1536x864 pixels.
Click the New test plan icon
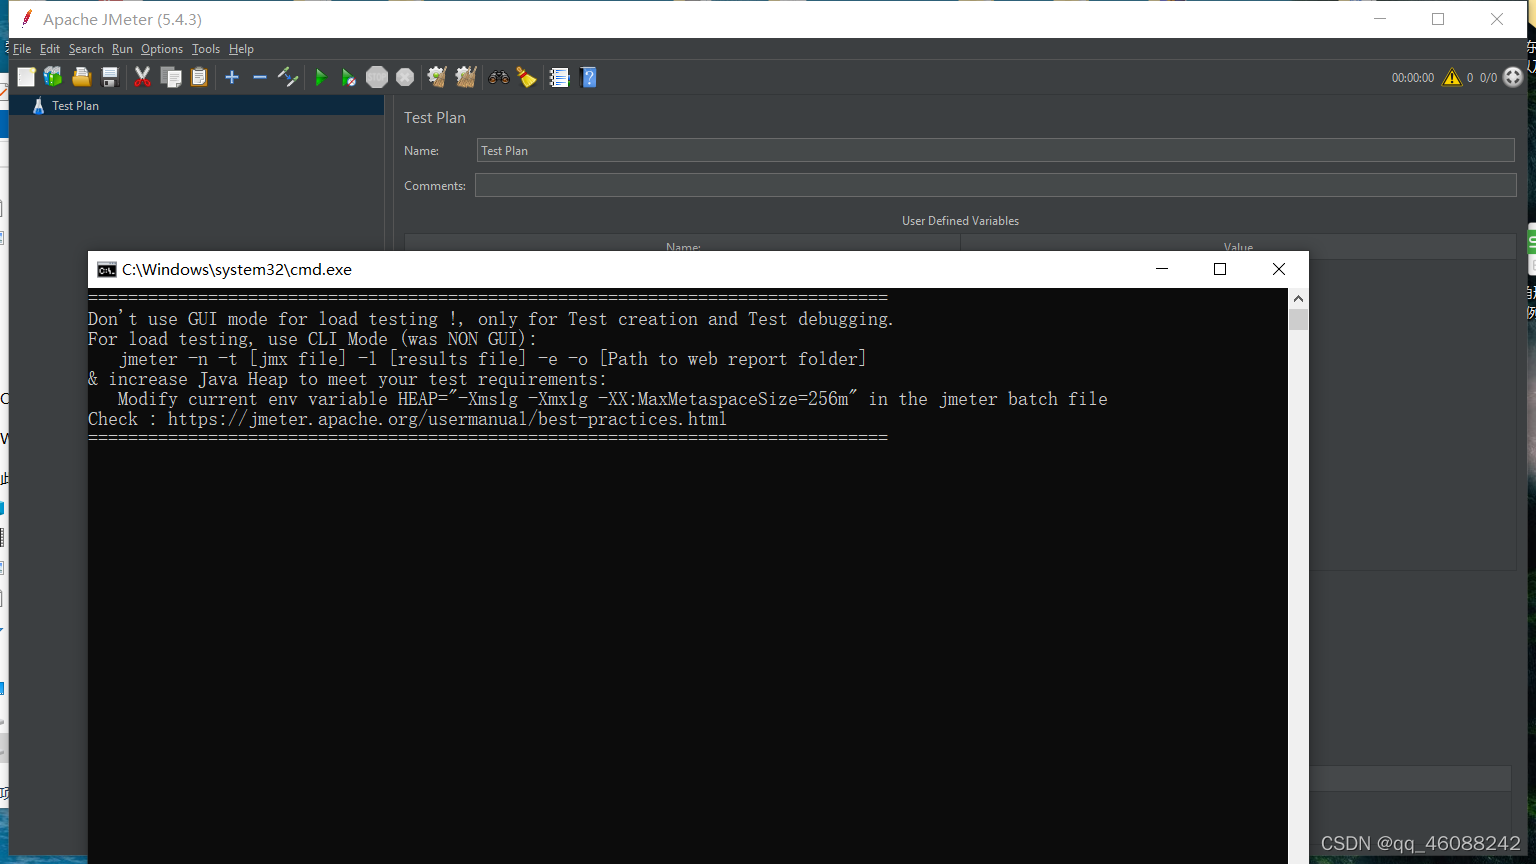pos(26,77)
